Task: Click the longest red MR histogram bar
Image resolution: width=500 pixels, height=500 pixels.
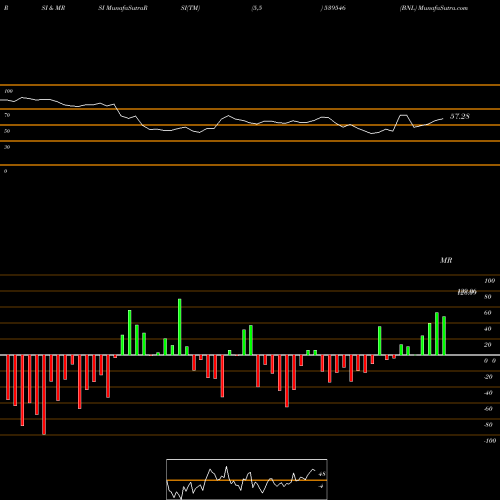Action: pyautogui.click(x=44, y=395)
